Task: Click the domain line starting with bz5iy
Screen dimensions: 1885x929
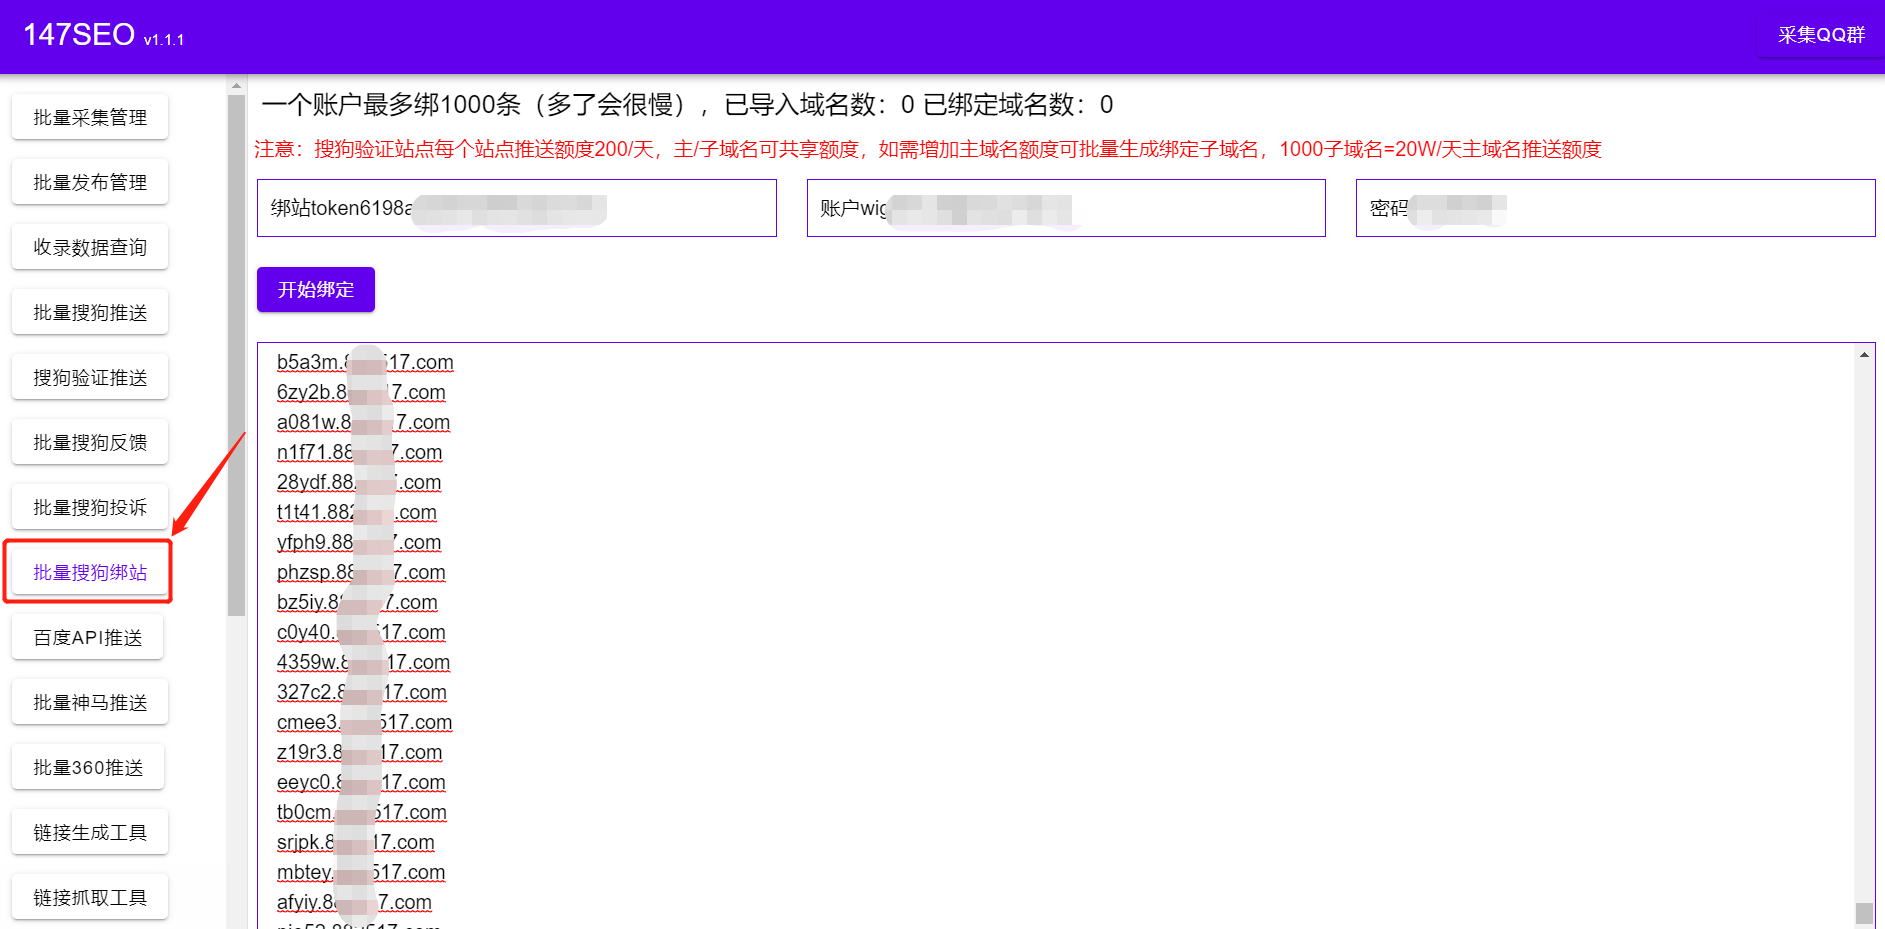Action: 357,602
